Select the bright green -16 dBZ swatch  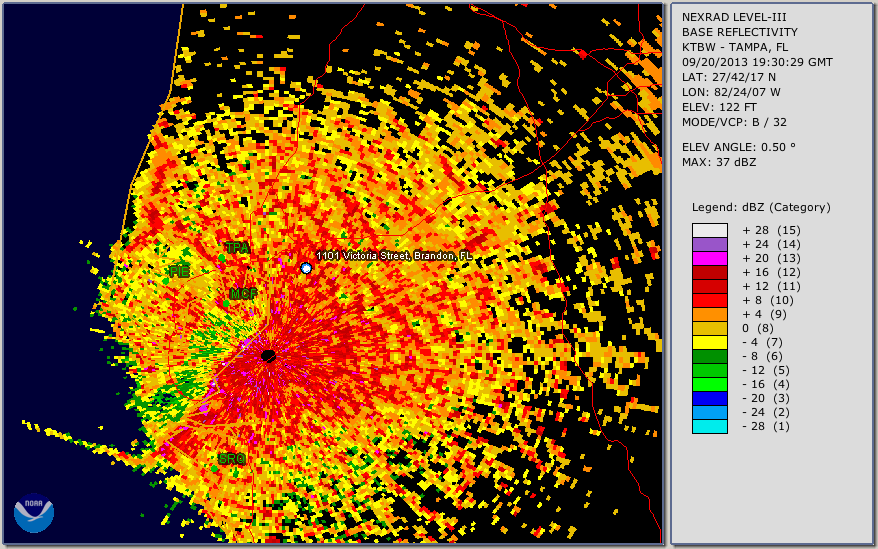coord(709,384)
